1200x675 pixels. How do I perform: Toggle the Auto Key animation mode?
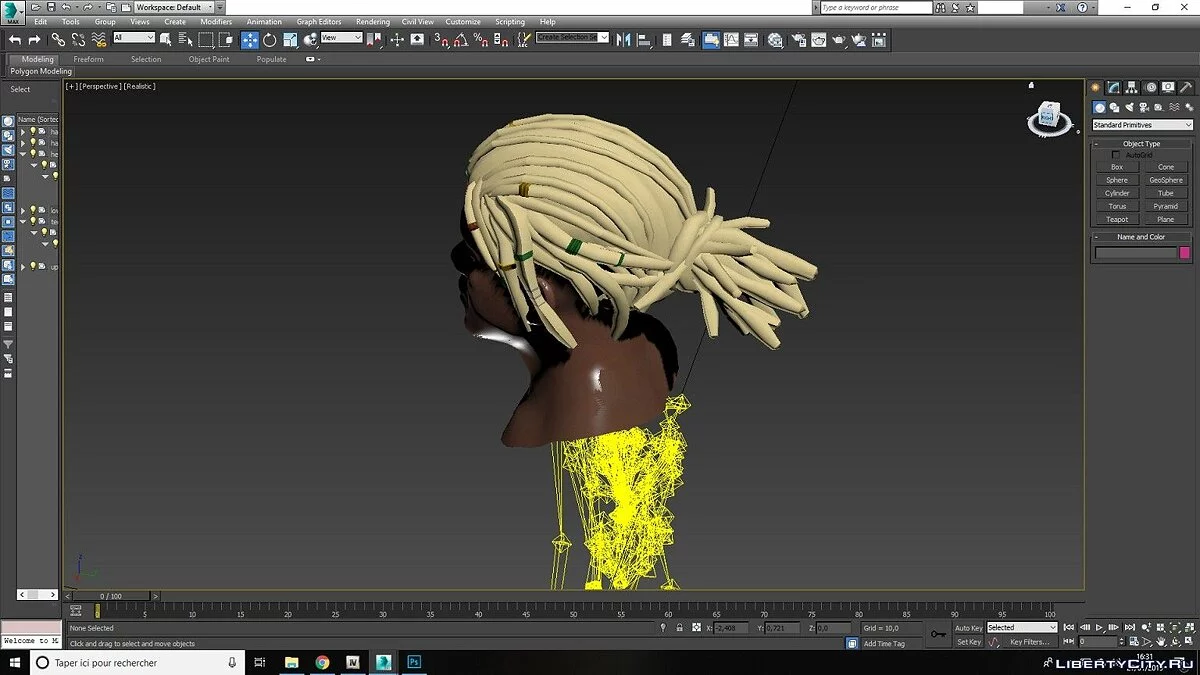point(968,628)
